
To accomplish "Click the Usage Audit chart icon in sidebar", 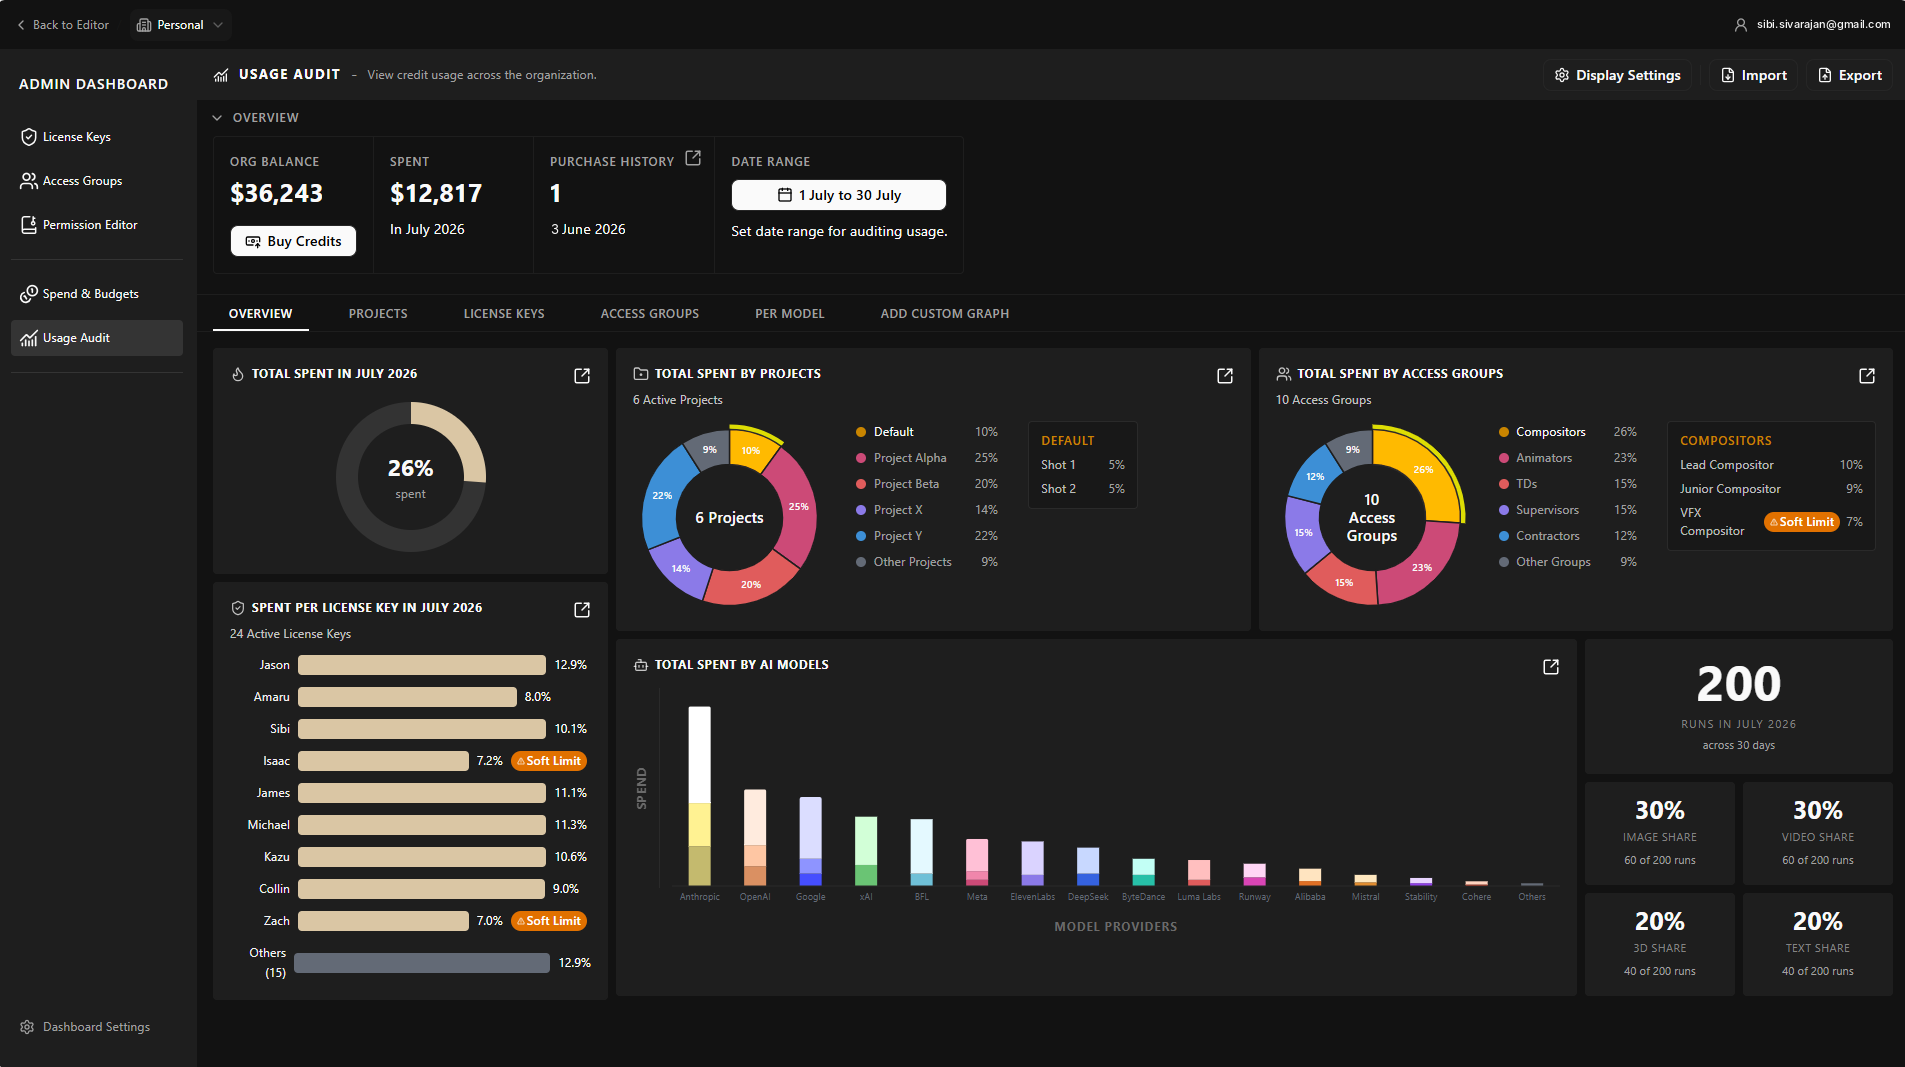I will (x=29, y=338).
